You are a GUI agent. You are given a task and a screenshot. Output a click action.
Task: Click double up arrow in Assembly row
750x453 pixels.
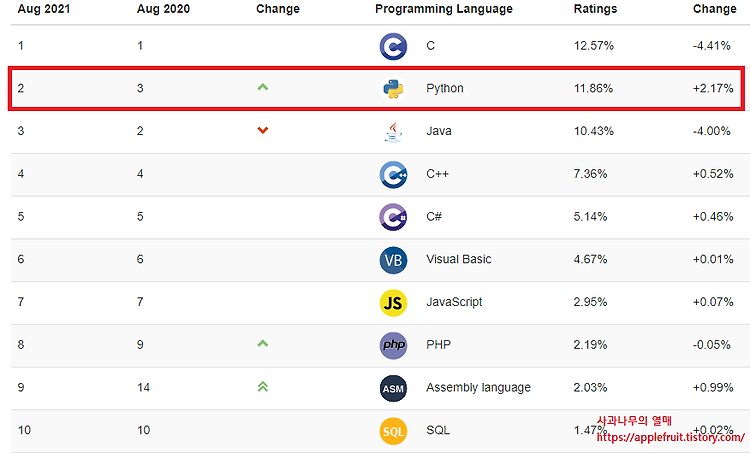[x=263, y=387]
